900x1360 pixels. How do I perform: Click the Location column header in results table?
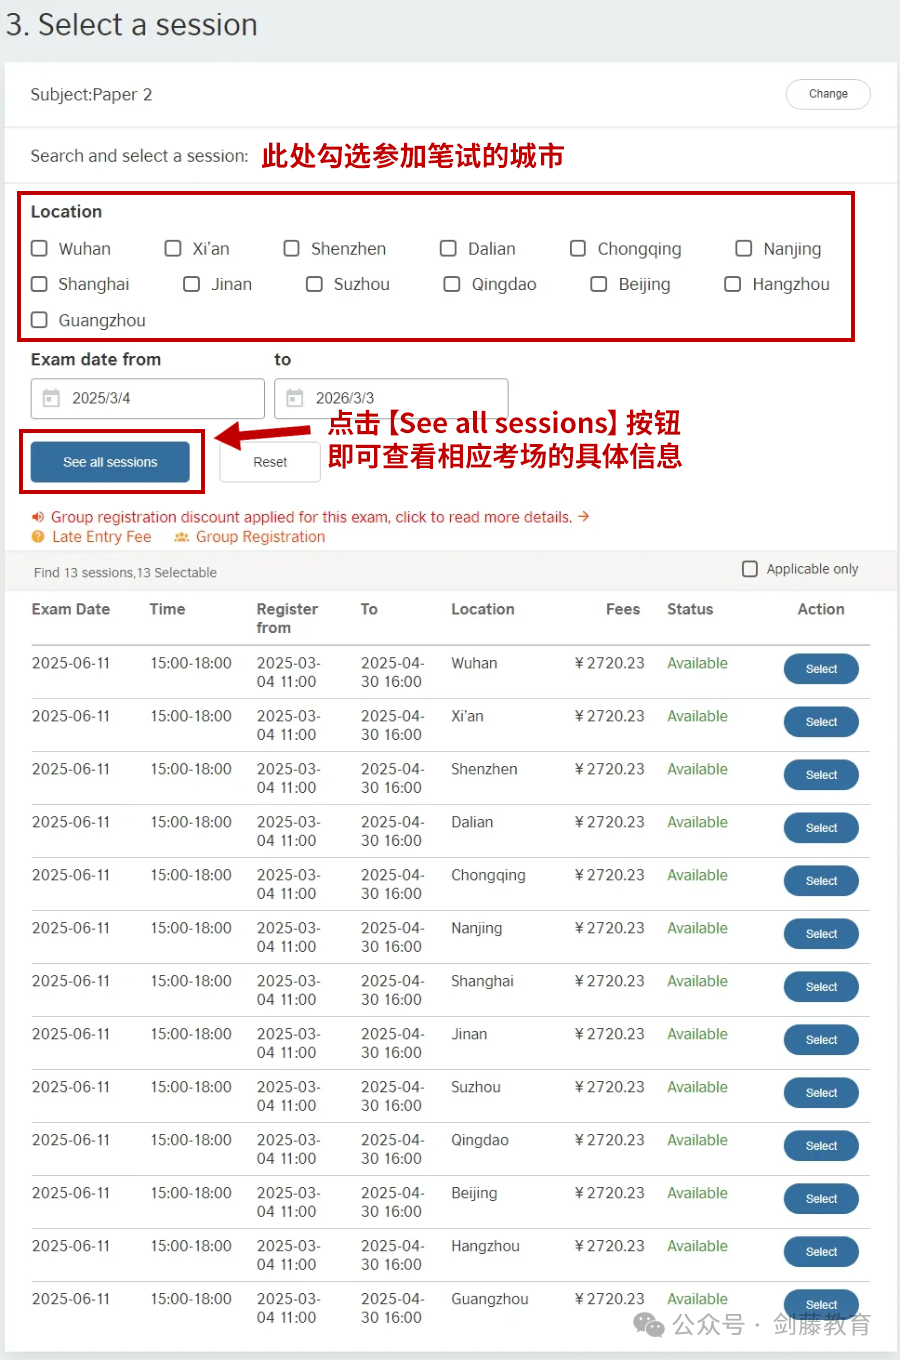pyautogui.click(x=483, y=609)
